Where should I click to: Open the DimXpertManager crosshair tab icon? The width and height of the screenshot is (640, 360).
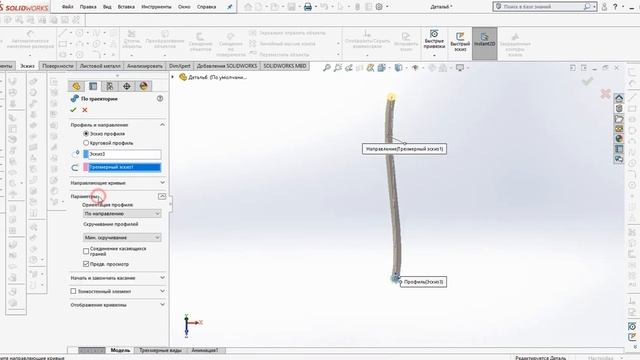click(127, 86)
